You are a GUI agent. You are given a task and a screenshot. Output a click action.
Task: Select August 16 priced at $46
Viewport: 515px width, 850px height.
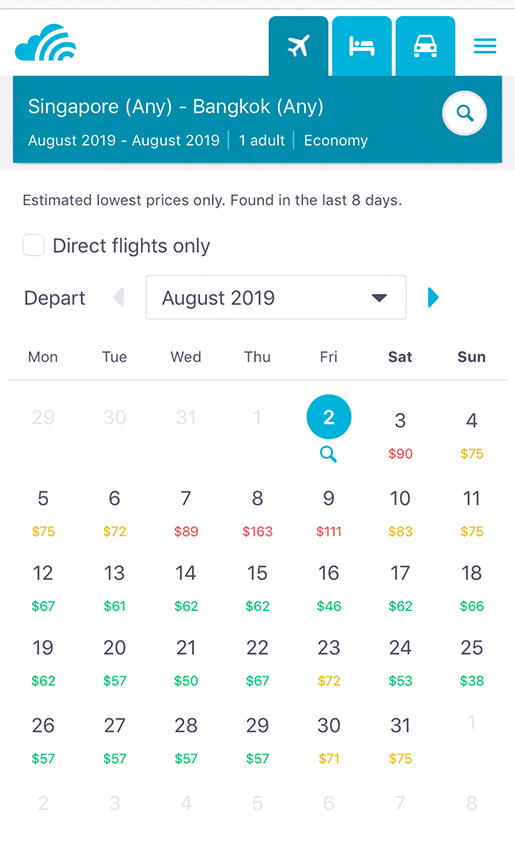click(x=329, y=587)
